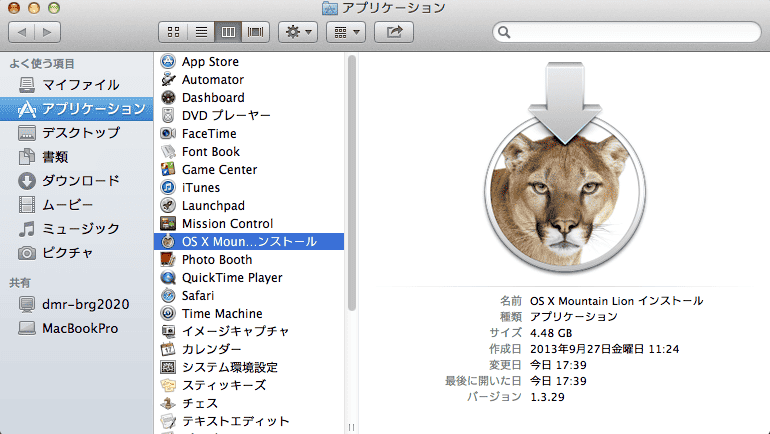Select the テキストエディット icon
This screenshot has width=770, height=434.
tap(168, 421)
